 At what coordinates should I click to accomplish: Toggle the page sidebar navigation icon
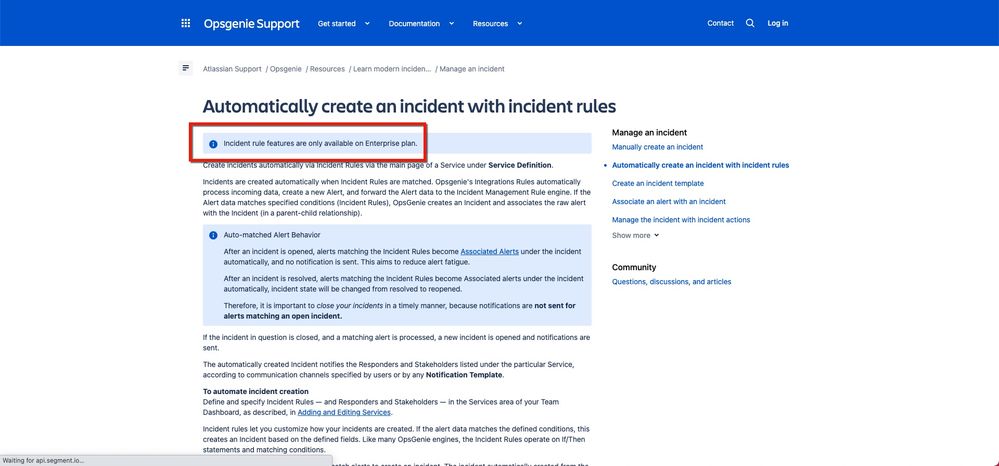click(x=185, y=68)
